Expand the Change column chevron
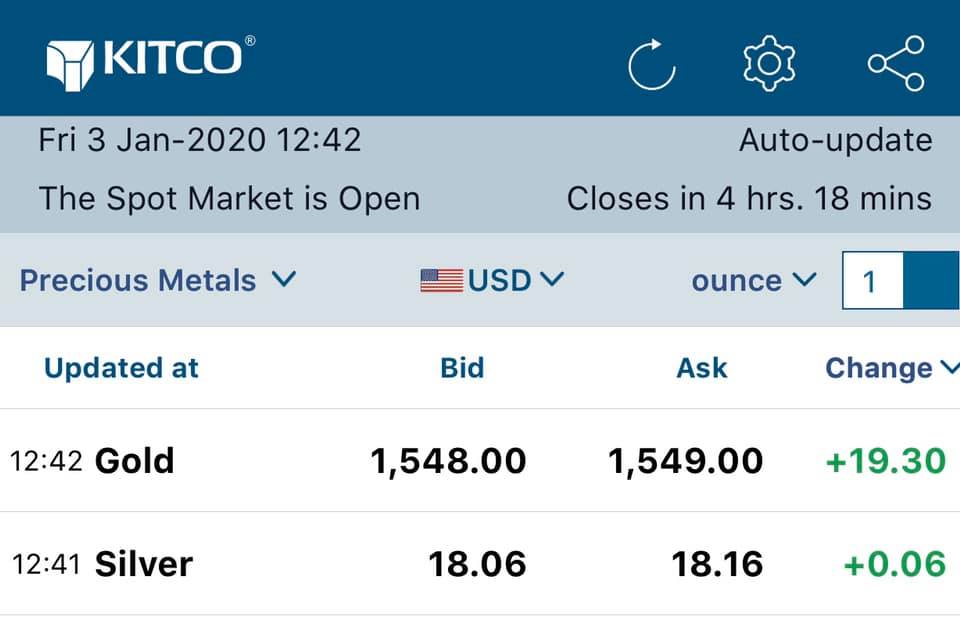Image resolution: width=960 pixels, height=644 pixels. coord(949,368)
